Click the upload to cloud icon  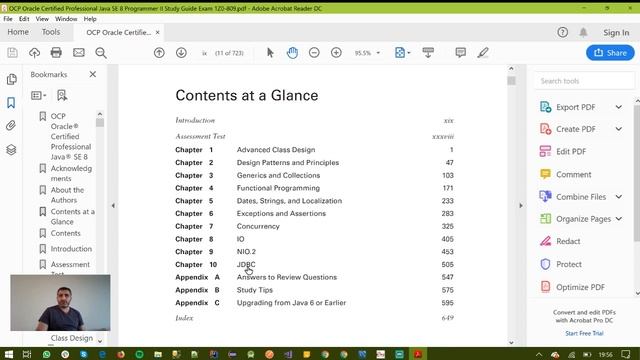[x=34, y=53]
